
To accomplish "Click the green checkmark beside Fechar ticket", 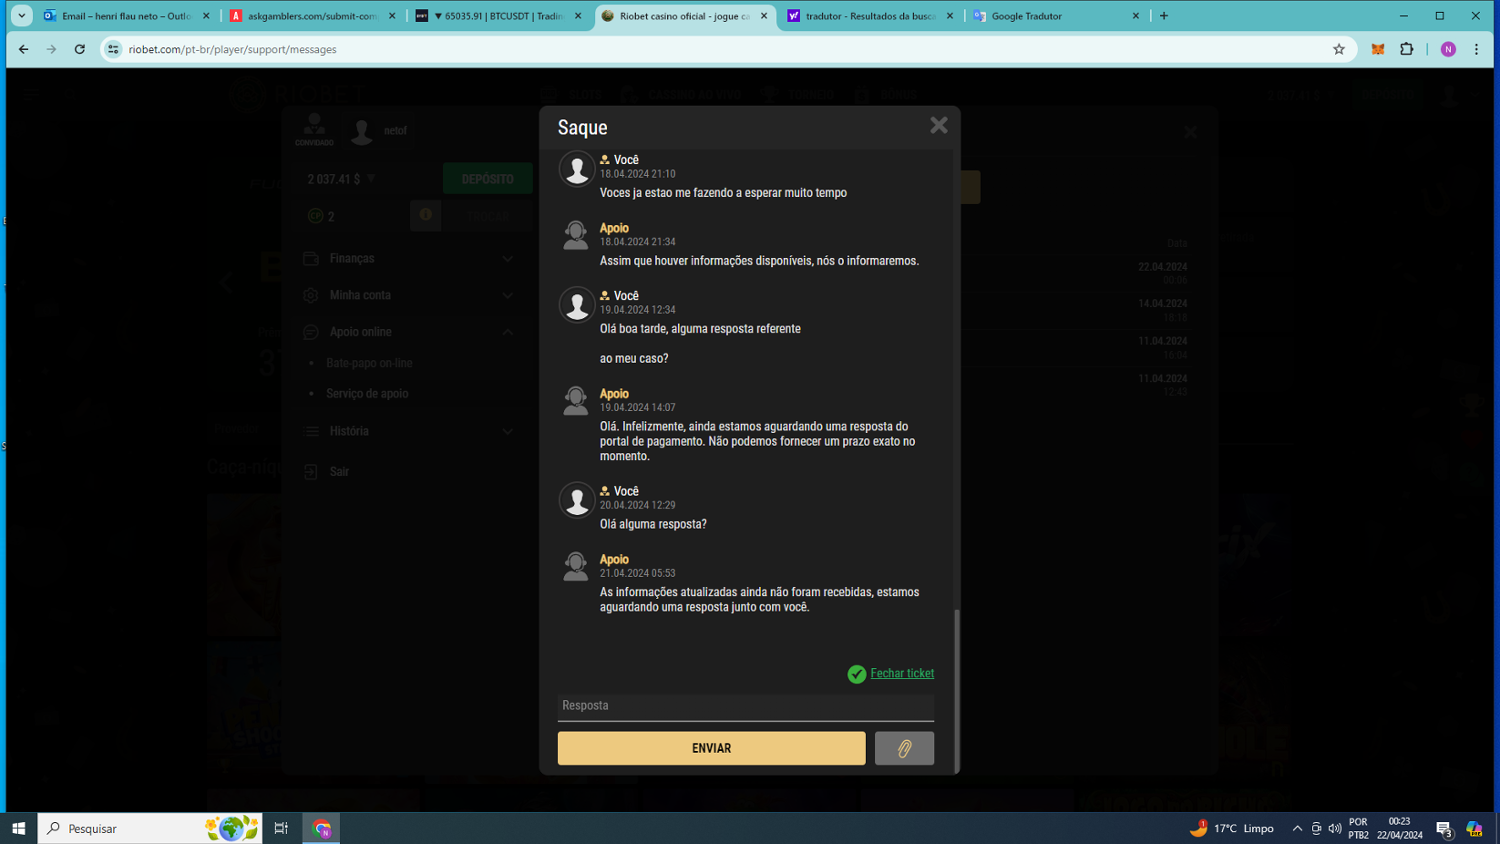I will (x=856, y=674).
